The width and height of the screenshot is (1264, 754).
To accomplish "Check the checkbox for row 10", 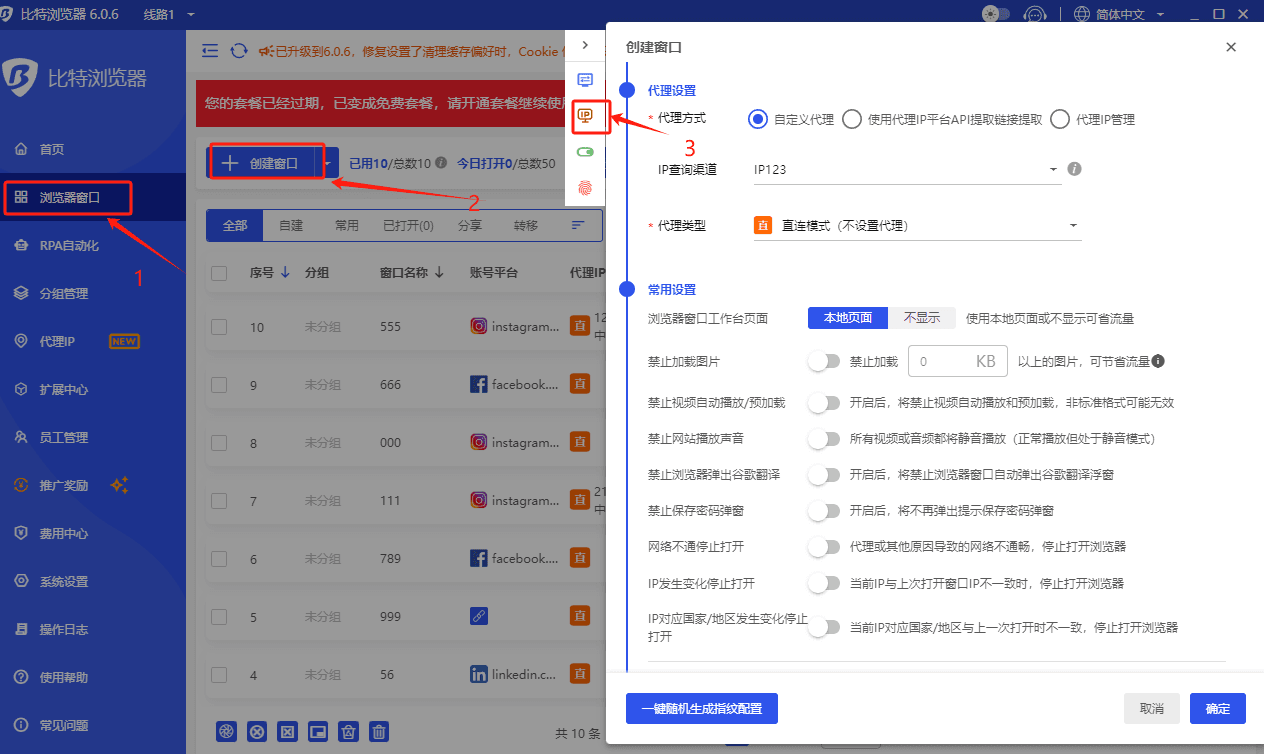I will 220,327.
